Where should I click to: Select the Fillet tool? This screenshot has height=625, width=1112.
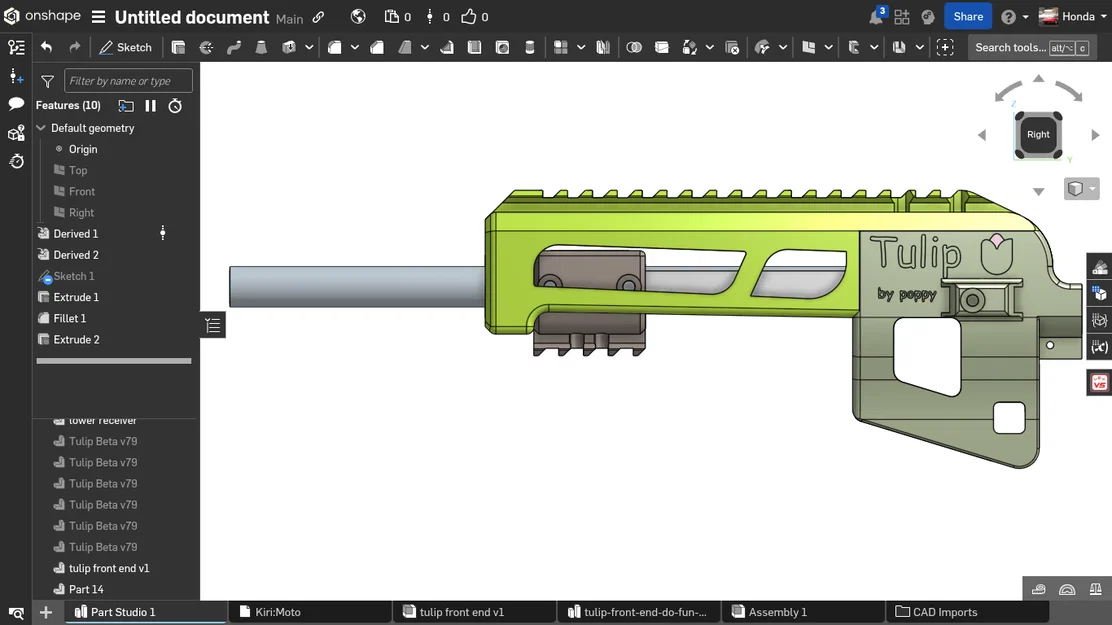pyautogui.click(x=334, y=48)
